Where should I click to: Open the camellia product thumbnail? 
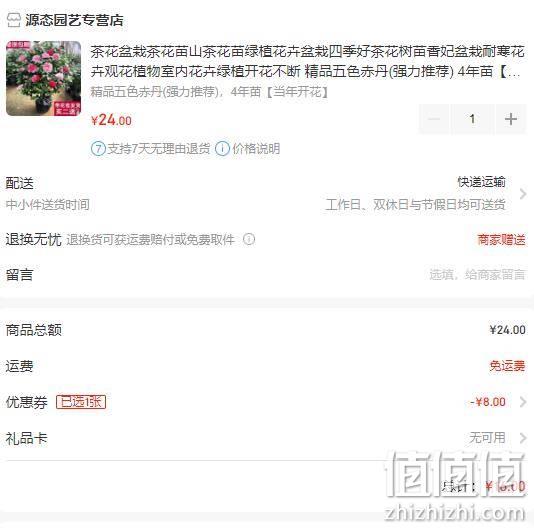click(x=44, y=78)
